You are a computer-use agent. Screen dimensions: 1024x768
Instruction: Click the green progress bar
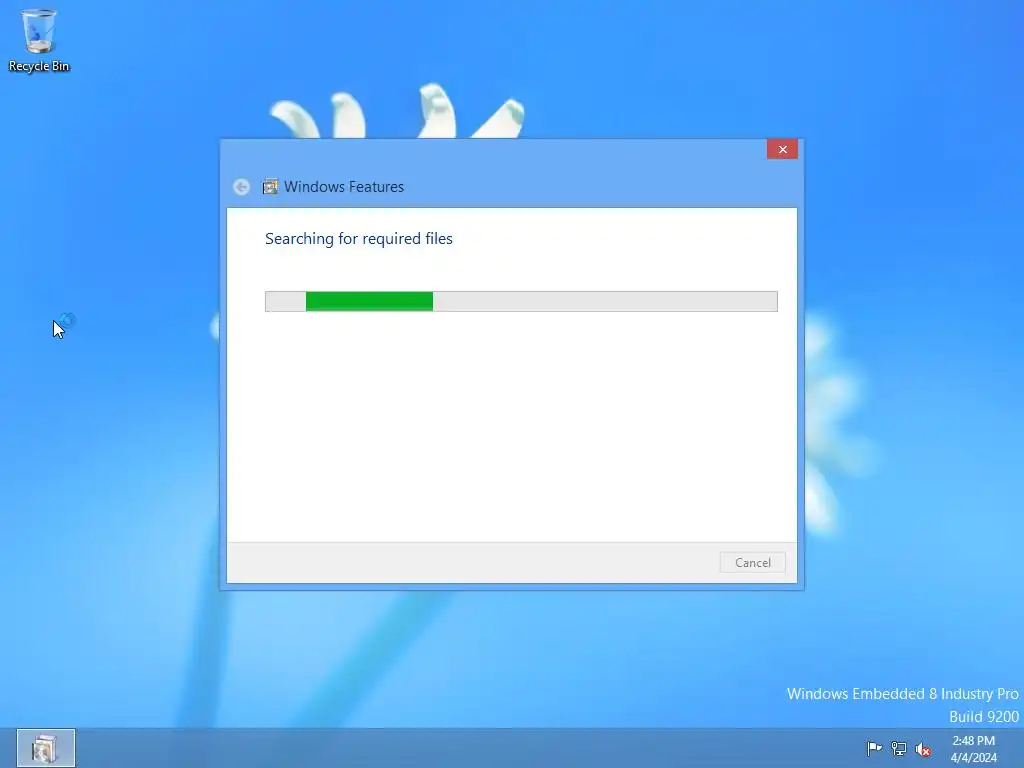[521, 301]
